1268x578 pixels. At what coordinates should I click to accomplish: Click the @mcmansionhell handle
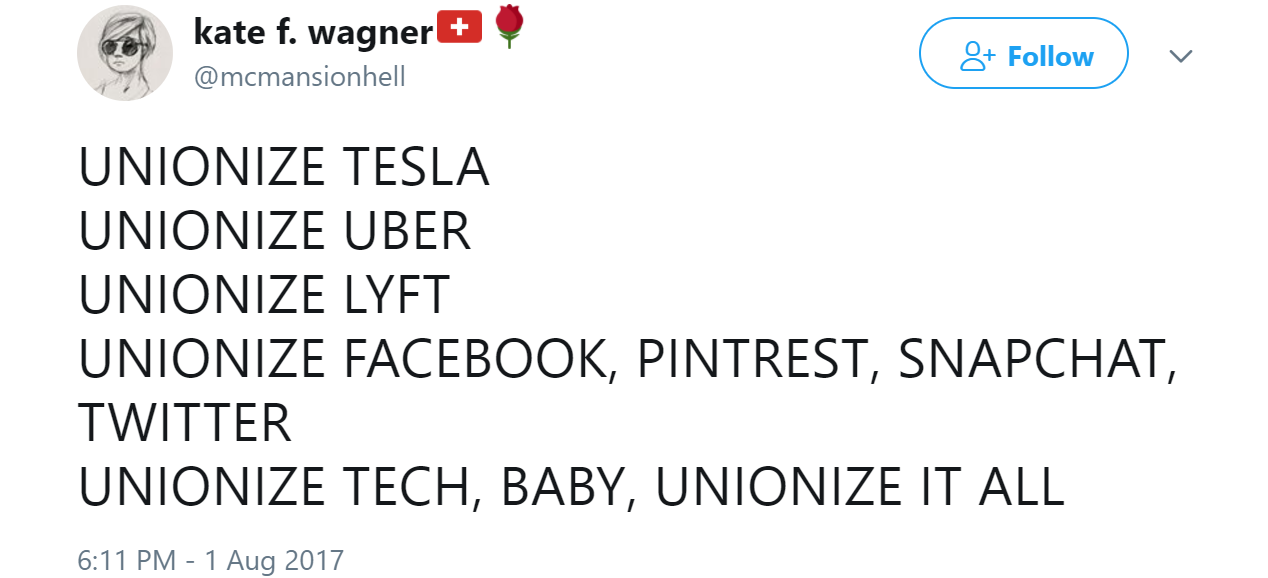tap(299, 76)
